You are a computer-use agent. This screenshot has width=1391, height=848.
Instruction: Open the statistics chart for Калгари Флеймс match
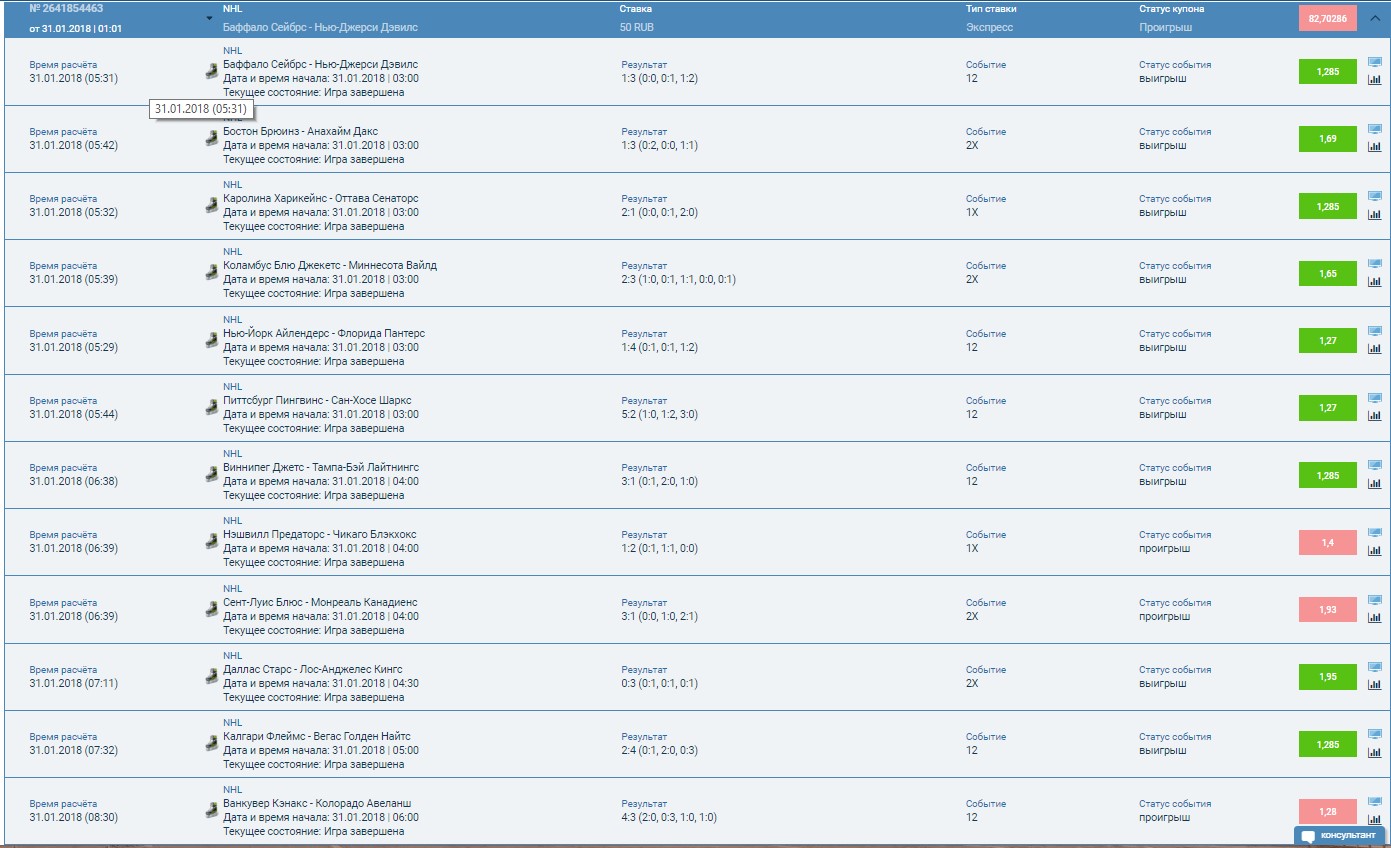[x=1374, y=752]
